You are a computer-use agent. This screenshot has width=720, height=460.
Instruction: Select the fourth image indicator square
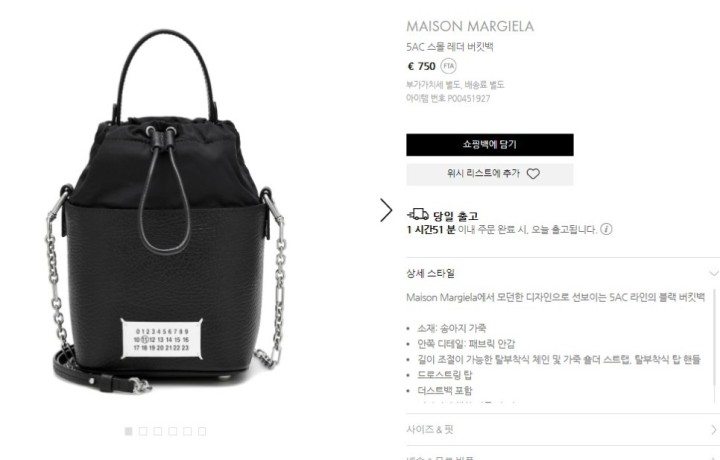(x=173, y=431)
